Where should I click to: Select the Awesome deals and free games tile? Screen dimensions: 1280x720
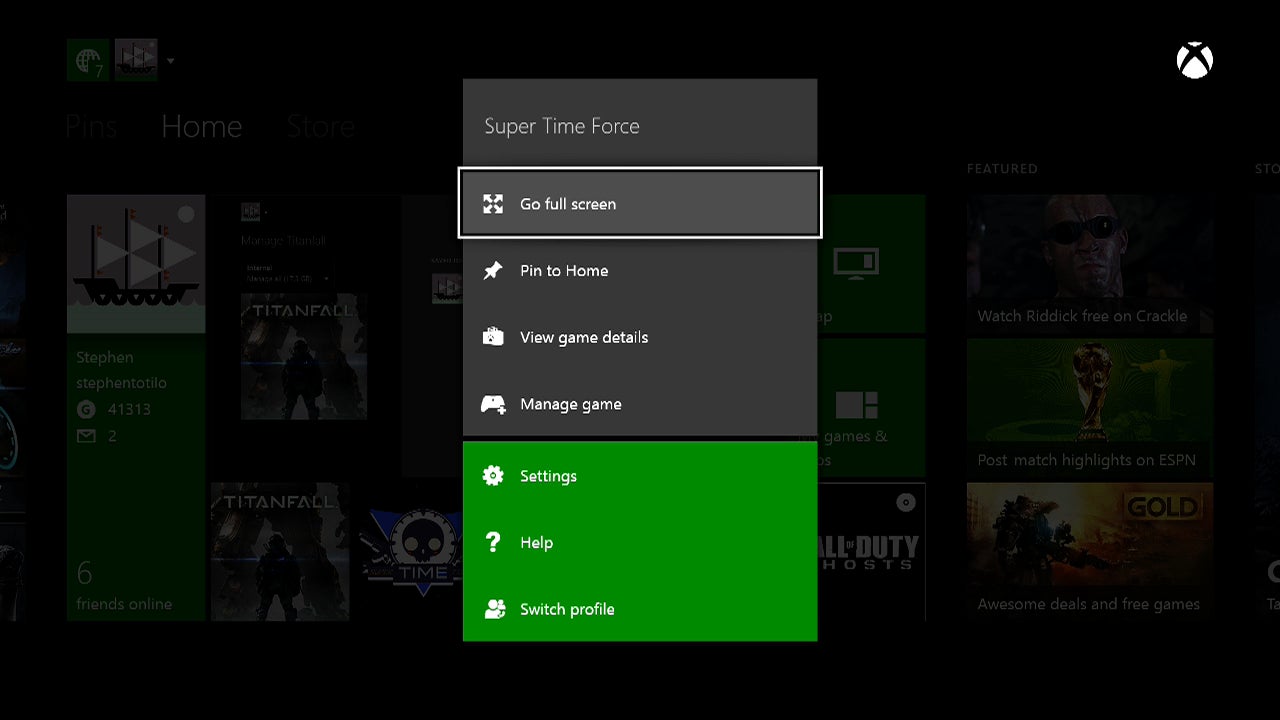[1089, 552]
